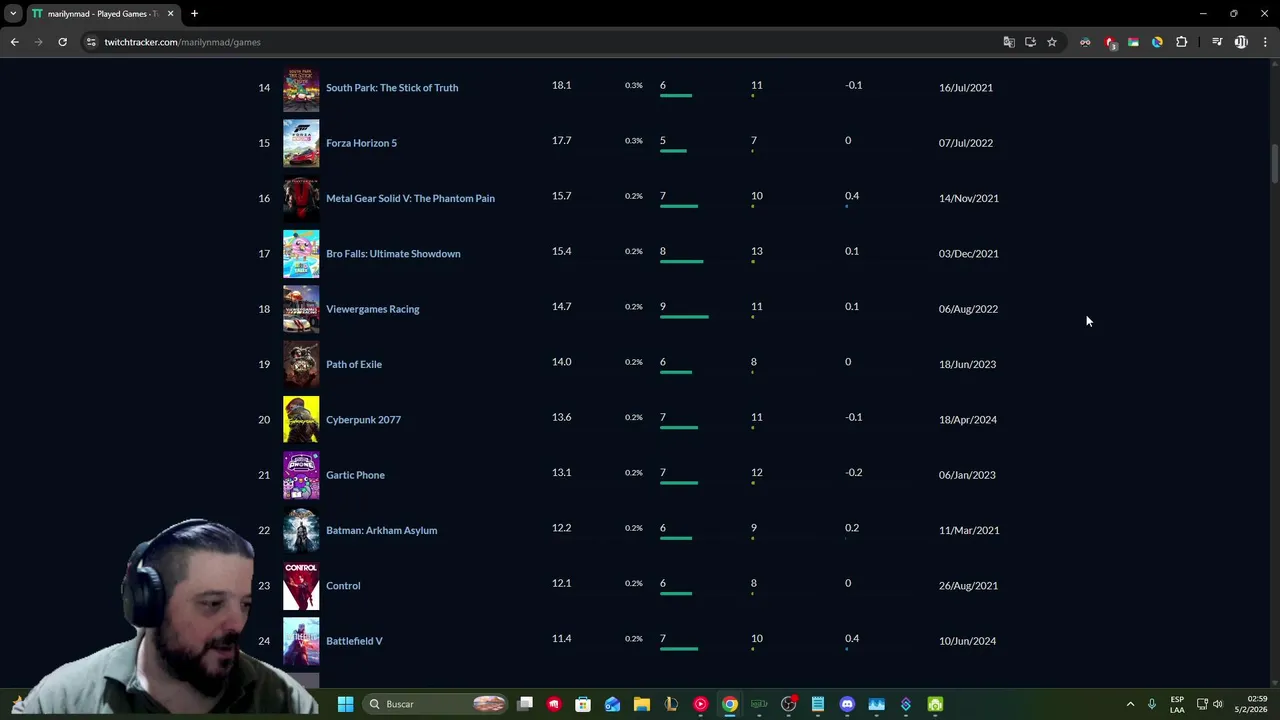The height and width of the screenshot is (720, 1280).
Task: Close the marilynmad Played Games tab
Action: tap(170, 14)
